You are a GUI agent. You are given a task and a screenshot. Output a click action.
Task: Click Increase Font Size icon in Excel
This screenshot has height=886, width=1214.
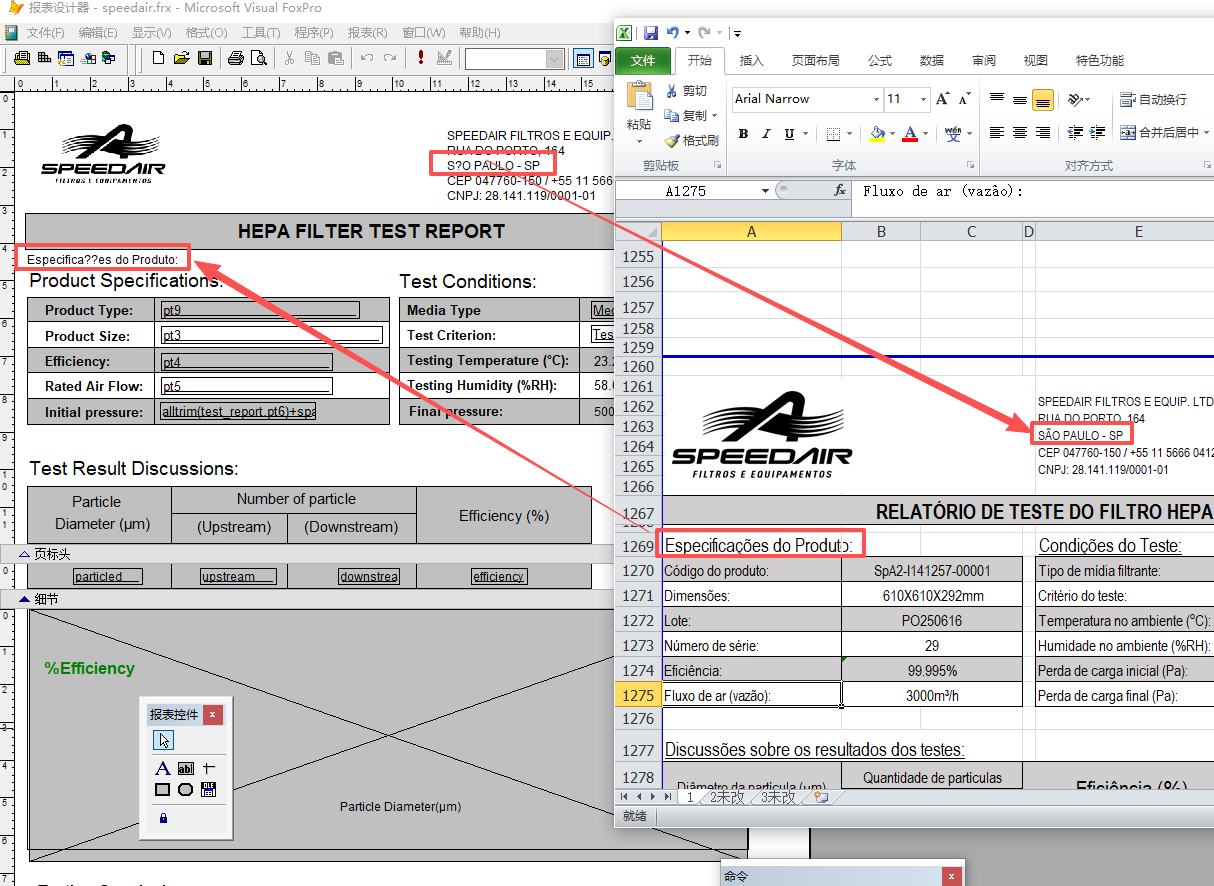pyautogui.click(x=943, y=99)
